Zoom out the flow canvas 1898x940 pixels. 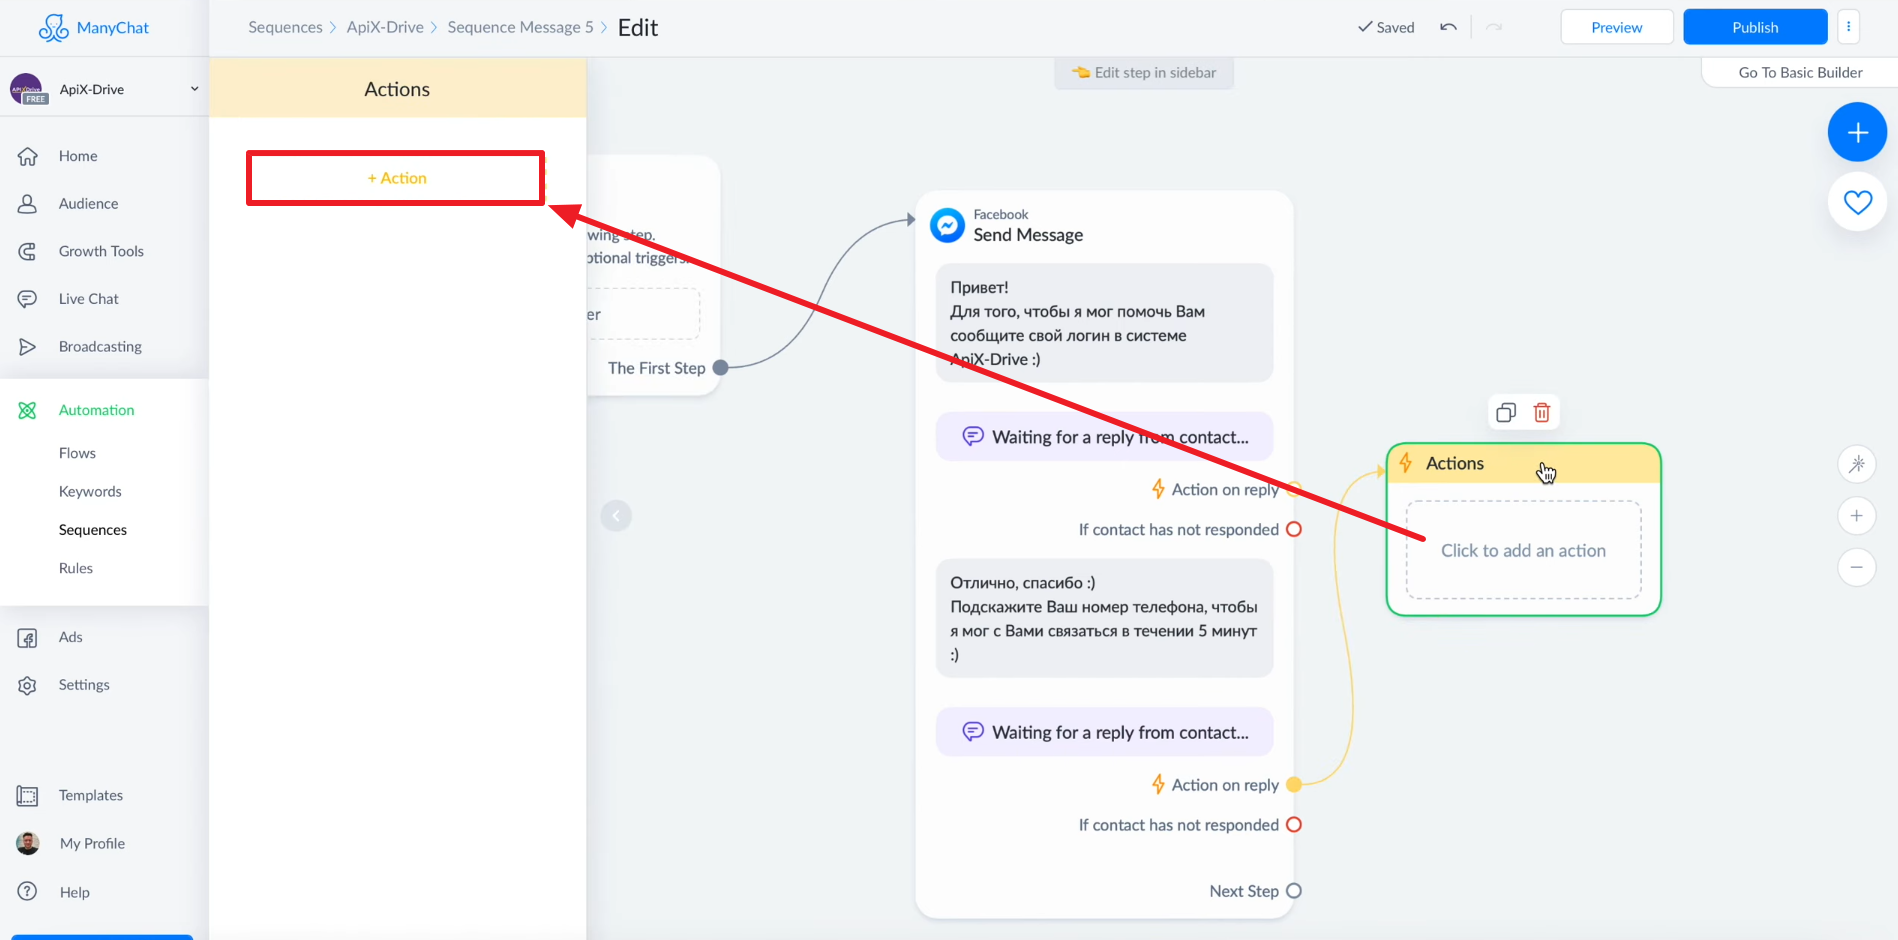point(1857,568)
